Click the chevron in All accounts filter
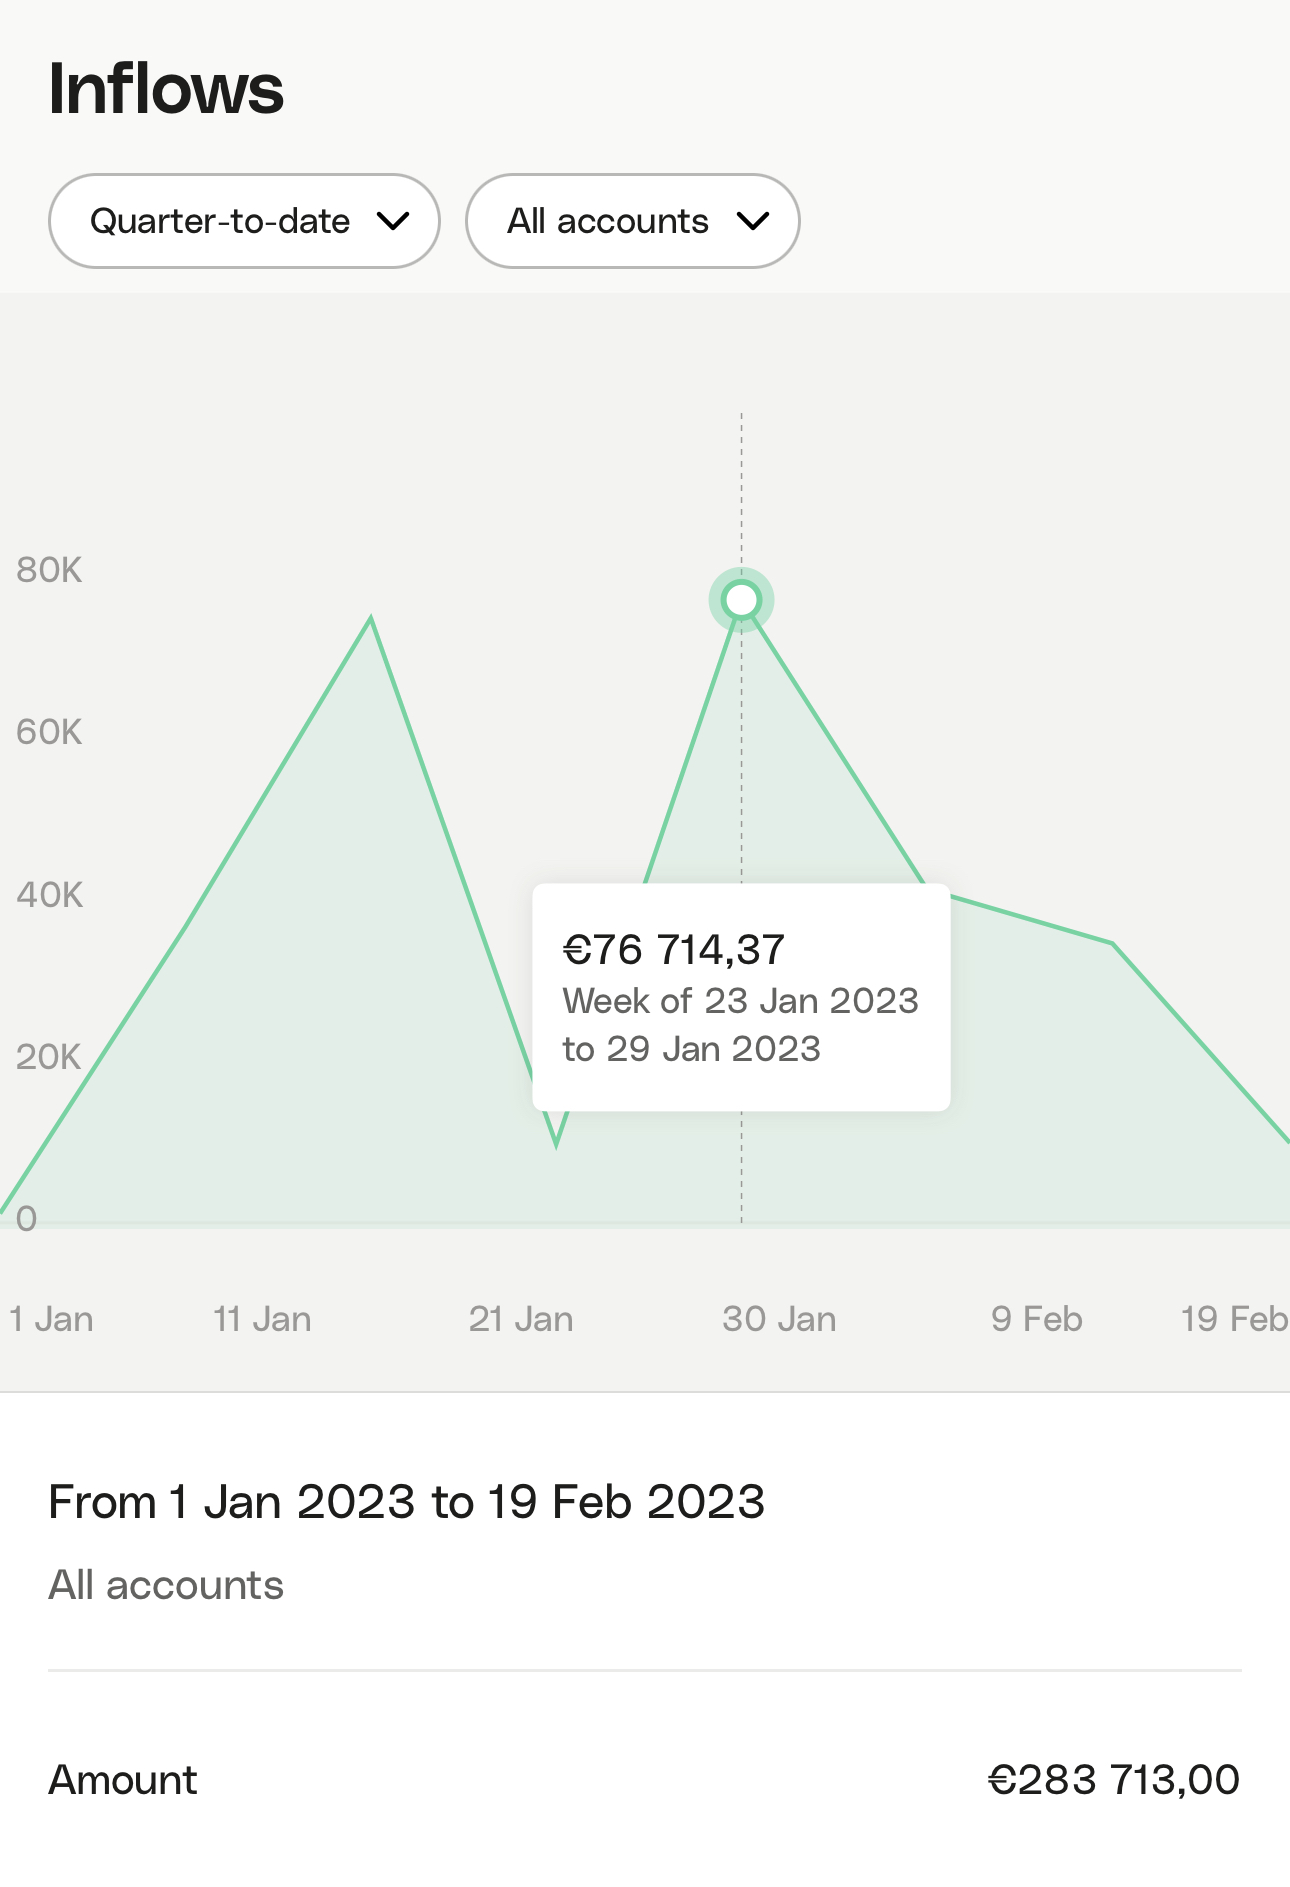1290x1887 pixels. pyautogui.click(x=752, y=221)
